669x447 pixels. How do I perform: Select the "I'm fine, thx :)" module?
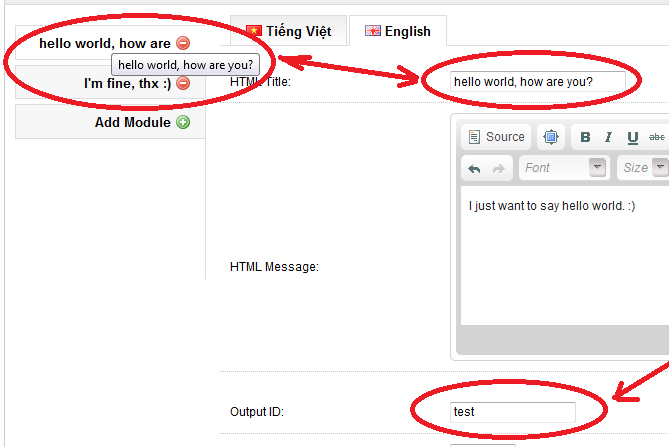click(127, 83)
